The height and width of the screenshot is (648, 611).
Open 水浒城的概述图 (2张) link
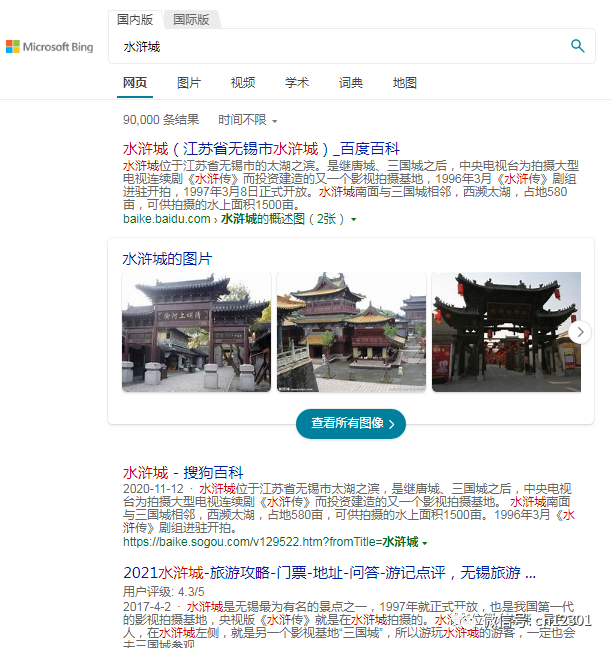pyautogui.click(x=282, y=219)
